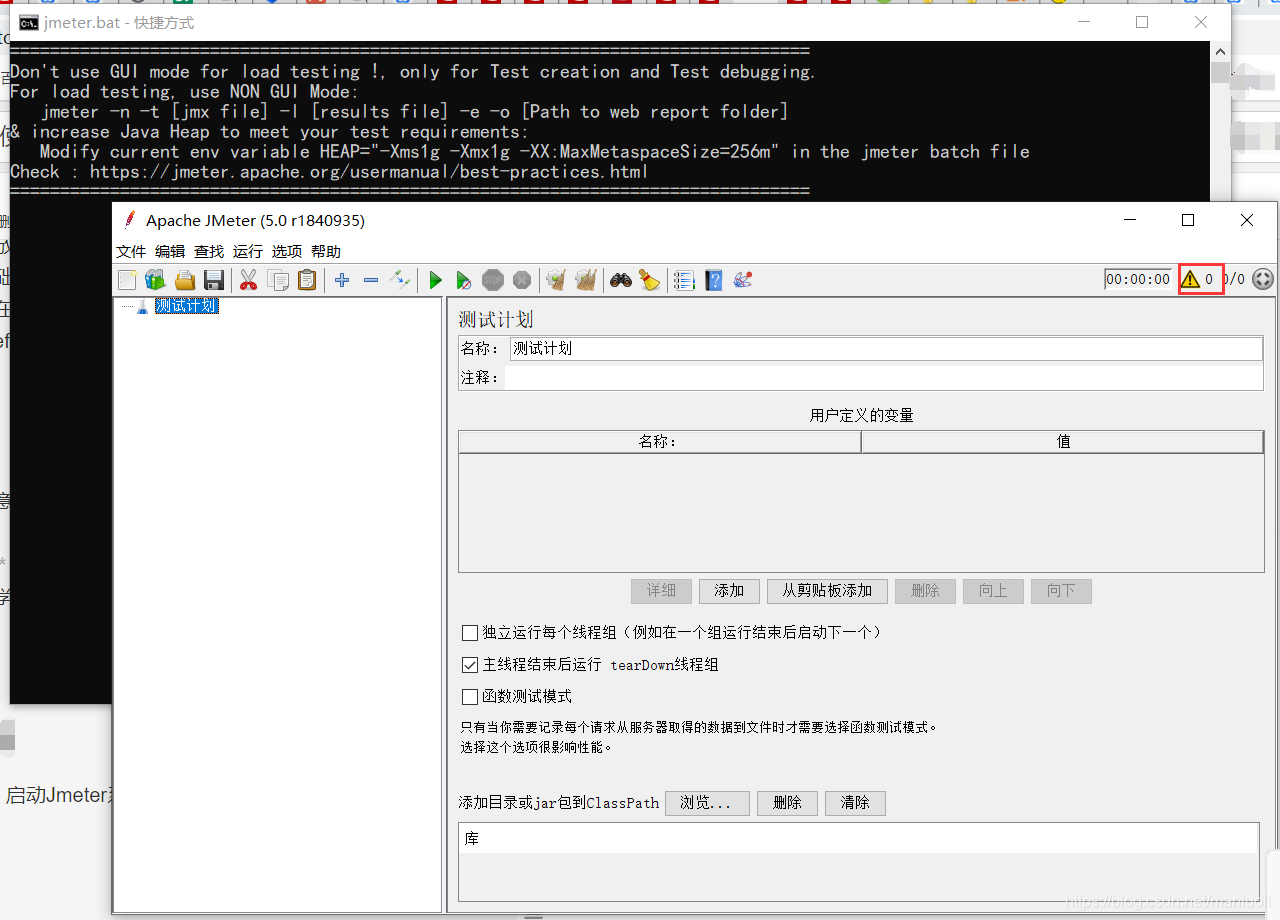Image resolution: width=1280 pixels, height=920 pixels.
Task: Click the 名称 input field
Action: pyautogui.click(x=886, y=348)
